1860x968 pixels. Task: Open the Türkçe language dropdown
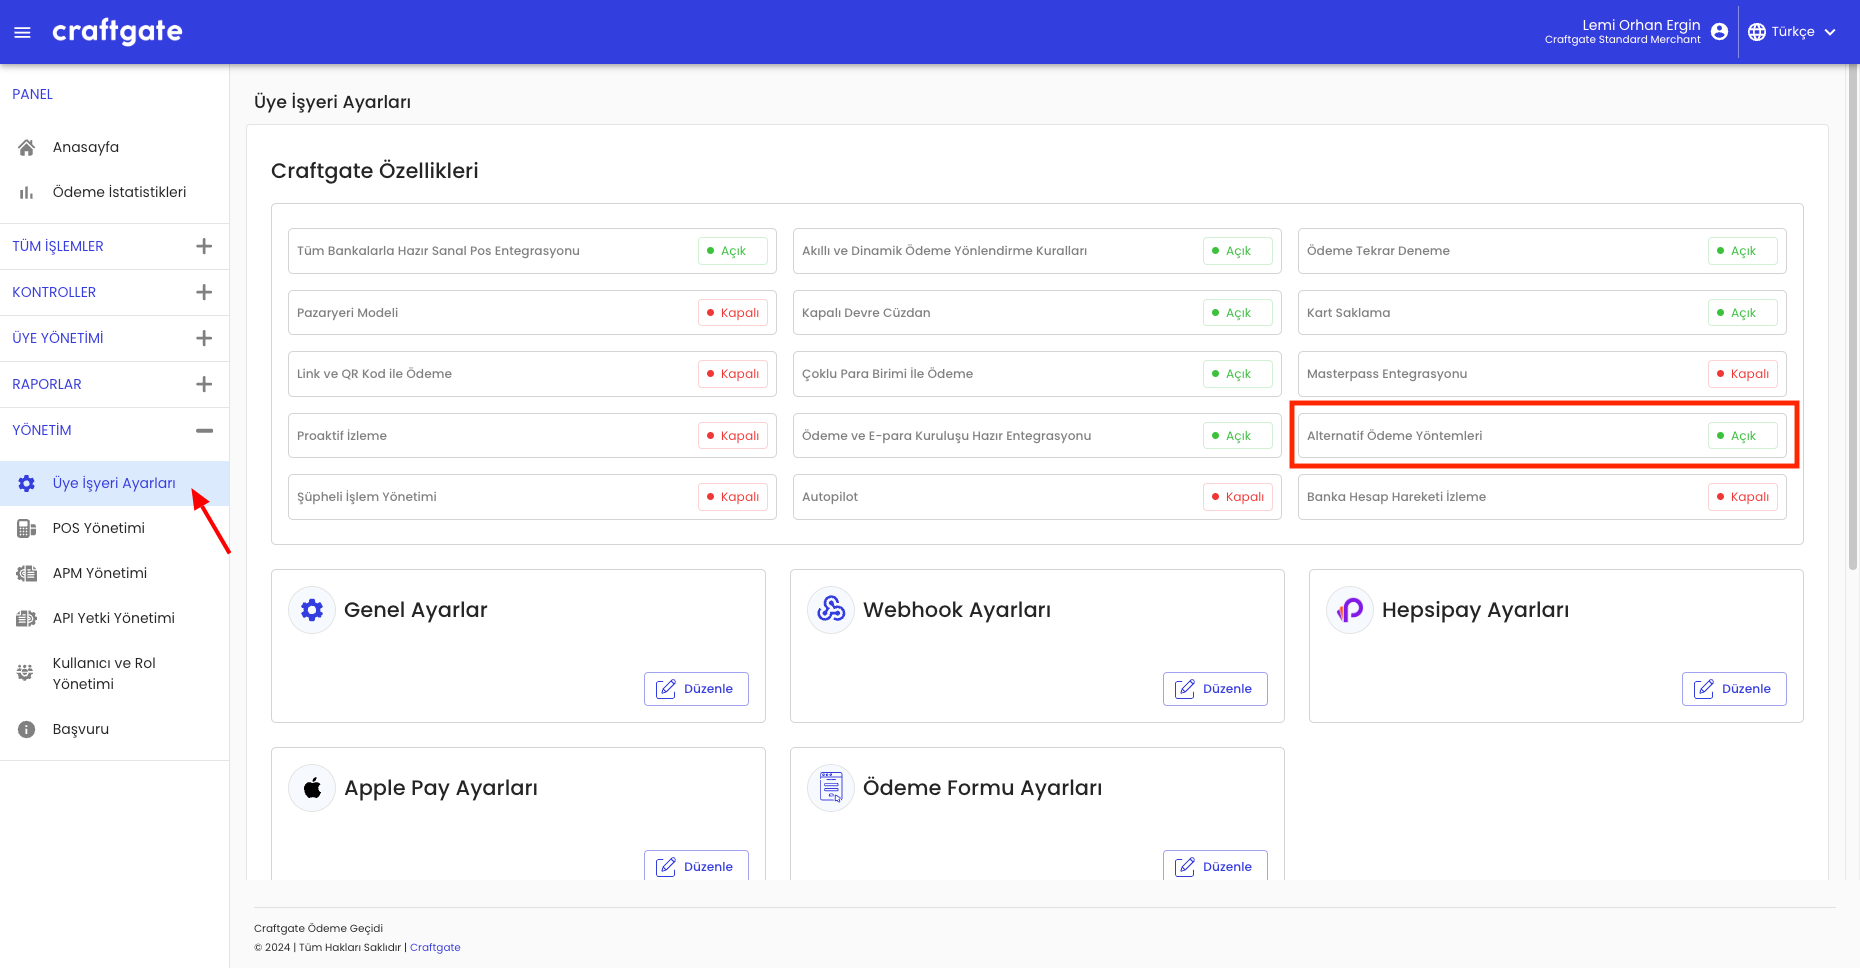pos(1792,32)
